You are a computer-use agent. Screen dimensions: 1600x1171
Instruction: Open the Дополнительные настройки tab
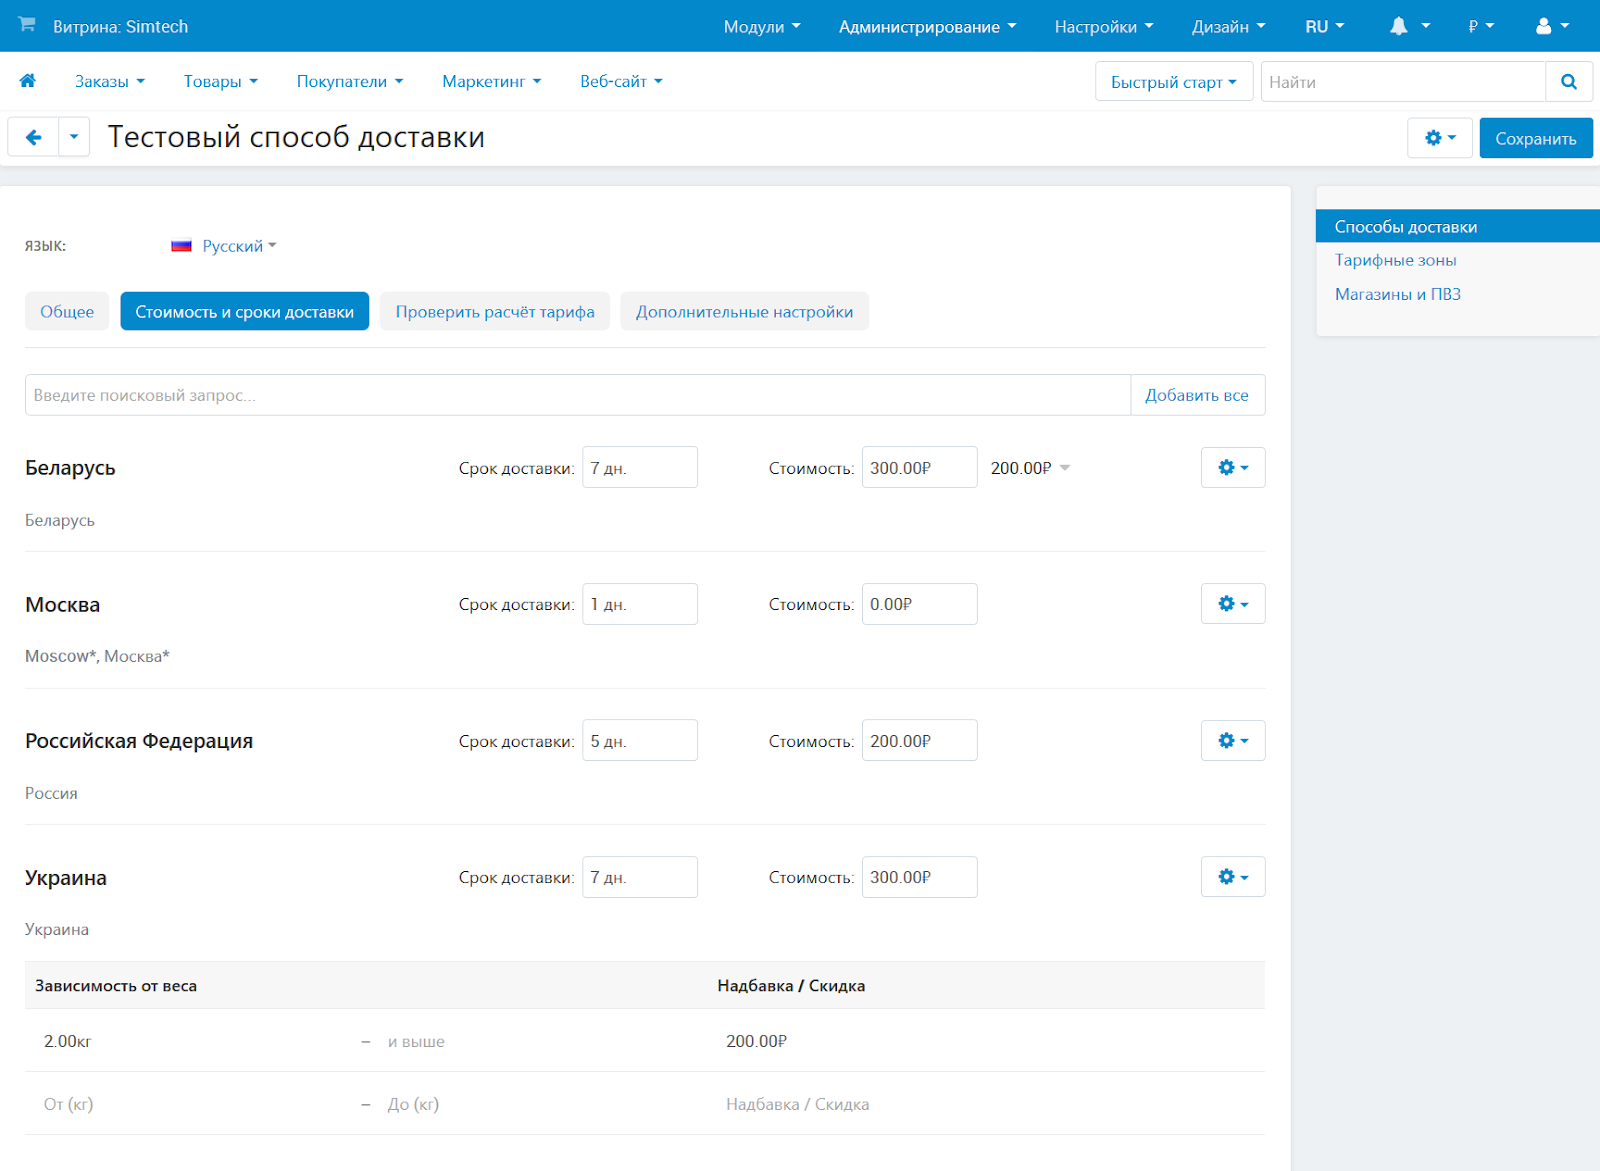(x=745, y=312)
